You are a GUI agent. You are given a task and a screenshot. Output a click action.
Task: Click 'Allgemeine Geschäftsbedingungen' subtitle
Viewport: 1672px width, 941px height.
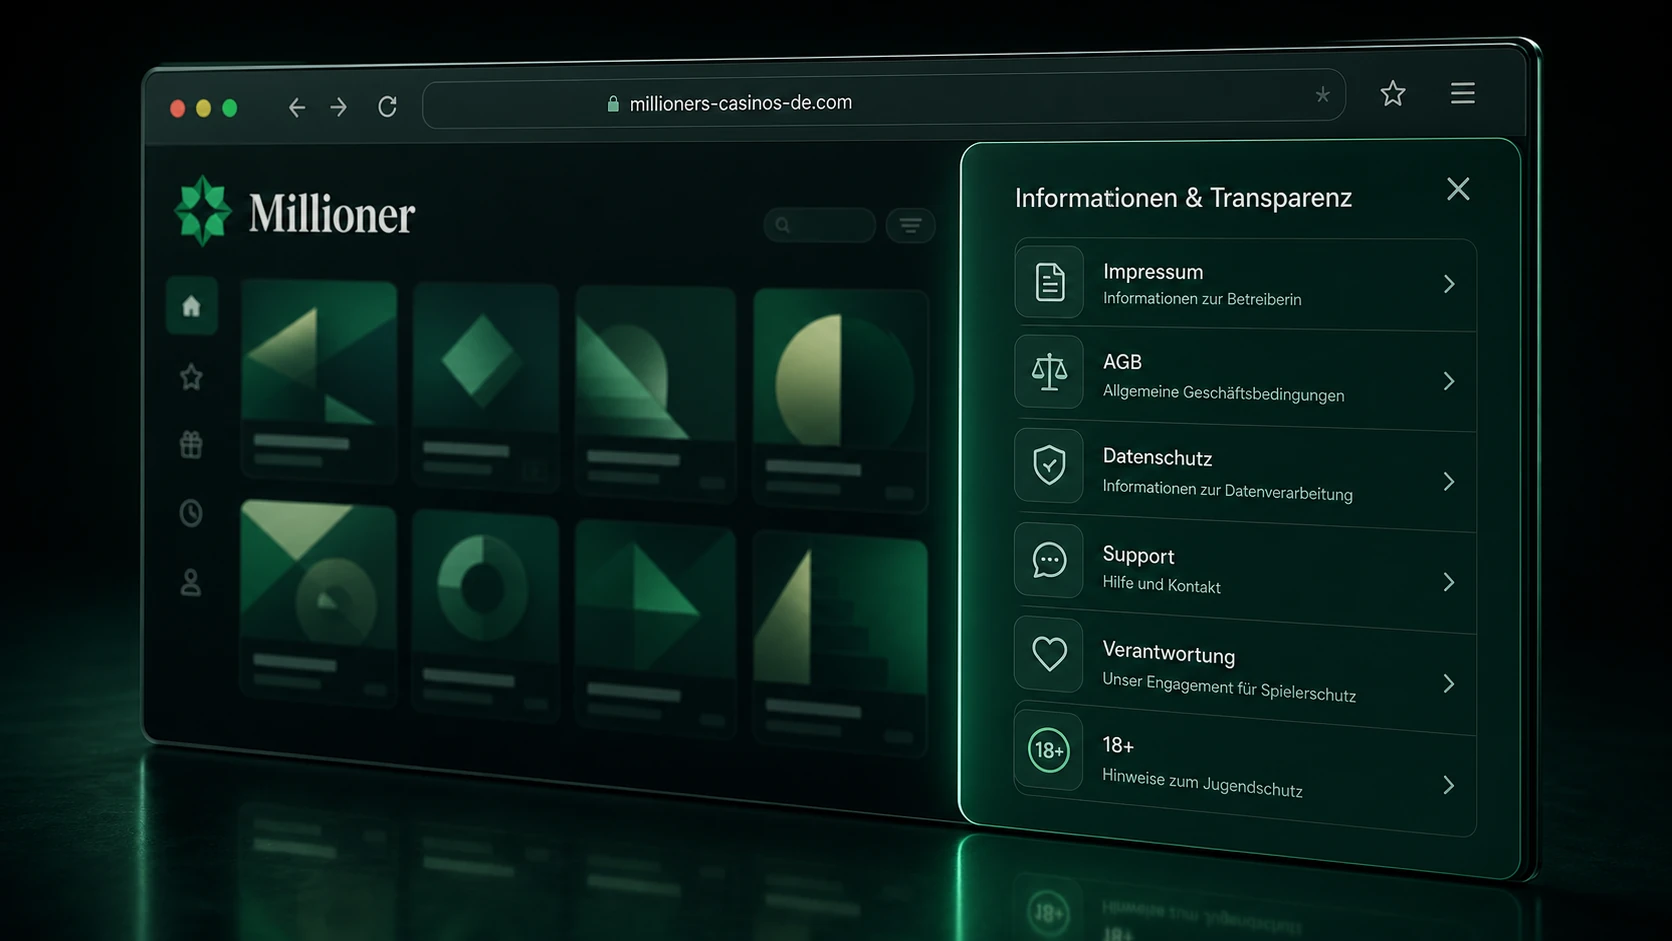(x=1223, y=393)
